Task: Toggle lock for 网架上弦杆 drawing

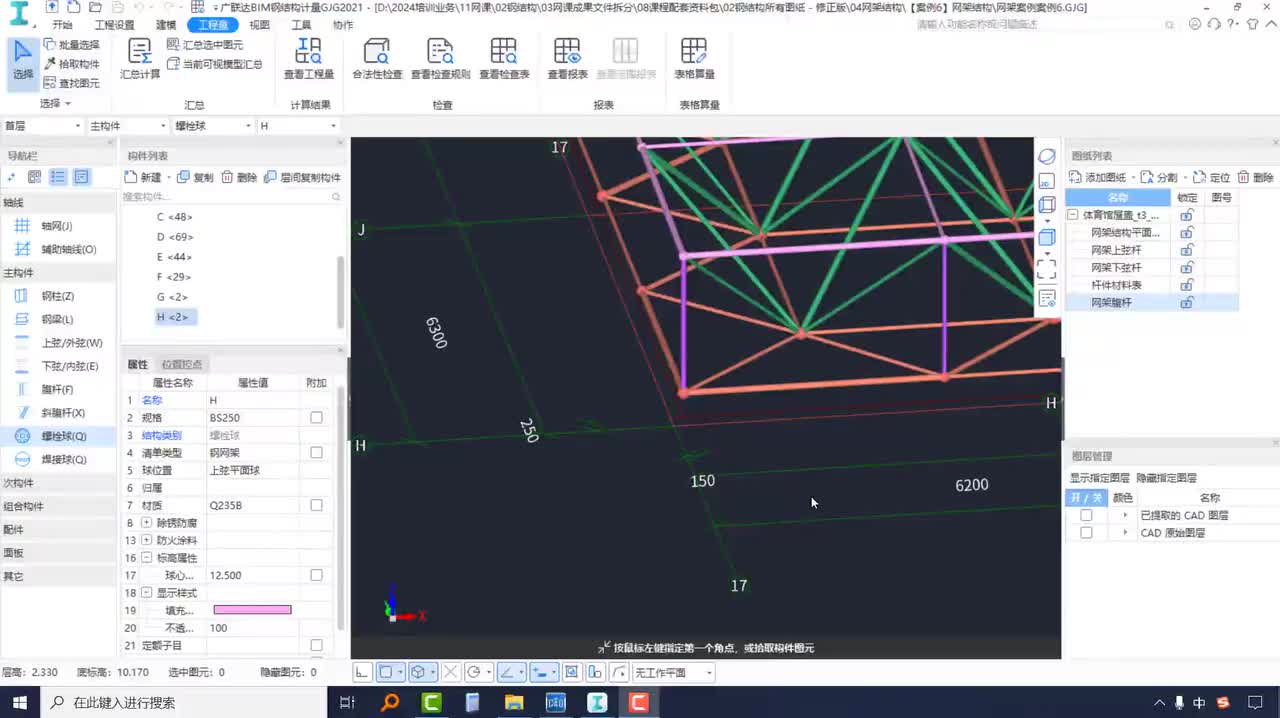Action: (x=1187, y=250)
